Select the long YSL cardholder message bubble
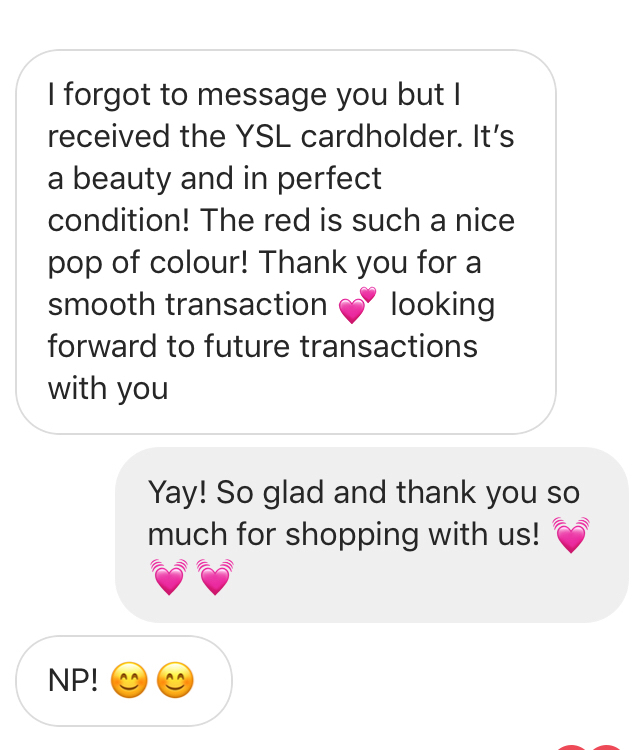637x750 pixels. pyautogui.click(x=286, y=242)
